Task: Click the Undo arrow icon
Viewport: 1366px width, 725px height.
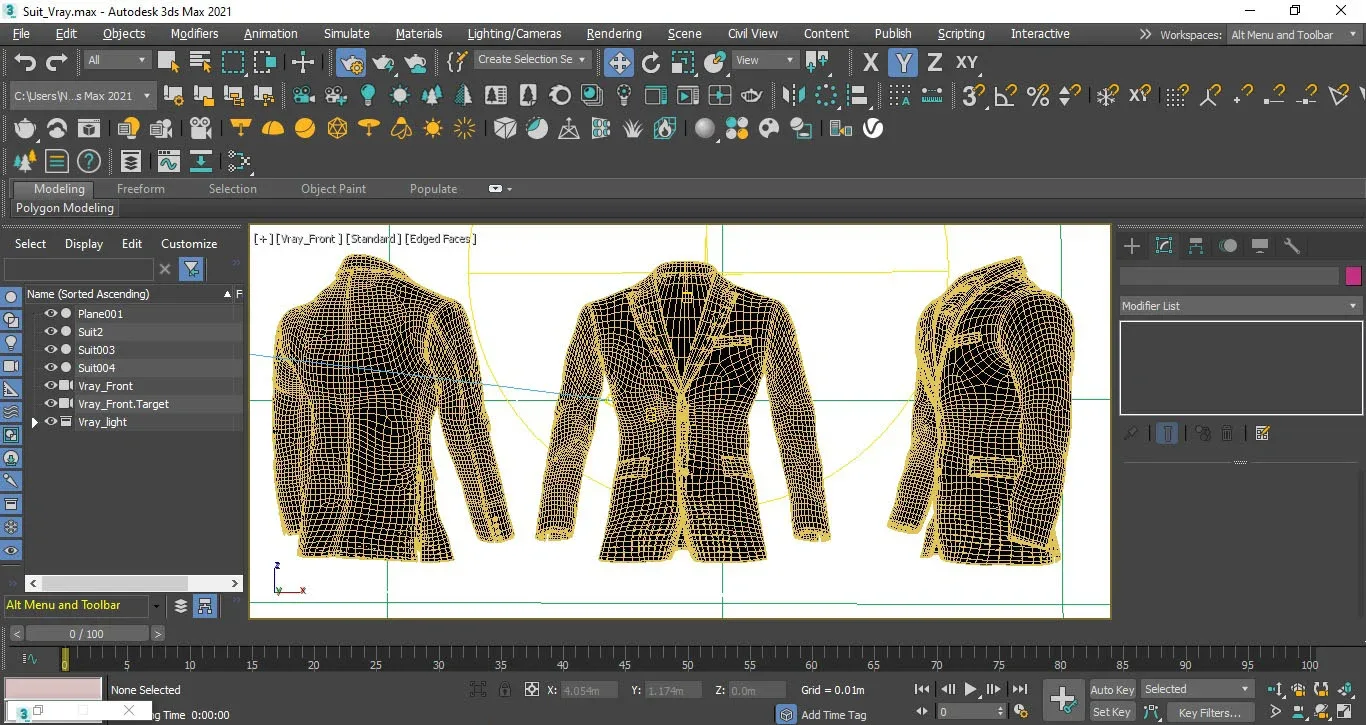Action: pyautogui.click(x=25, y=62)
